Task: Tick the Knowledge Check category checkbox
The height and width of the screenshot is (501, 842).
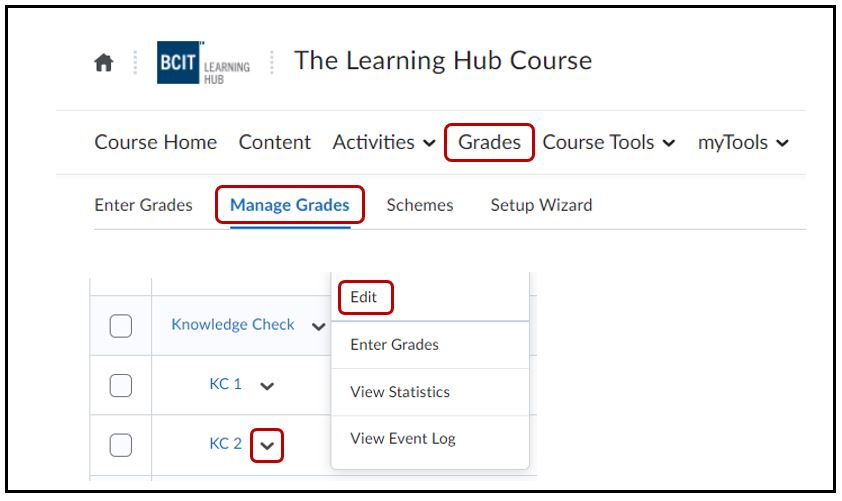Action: coord(121,325)
